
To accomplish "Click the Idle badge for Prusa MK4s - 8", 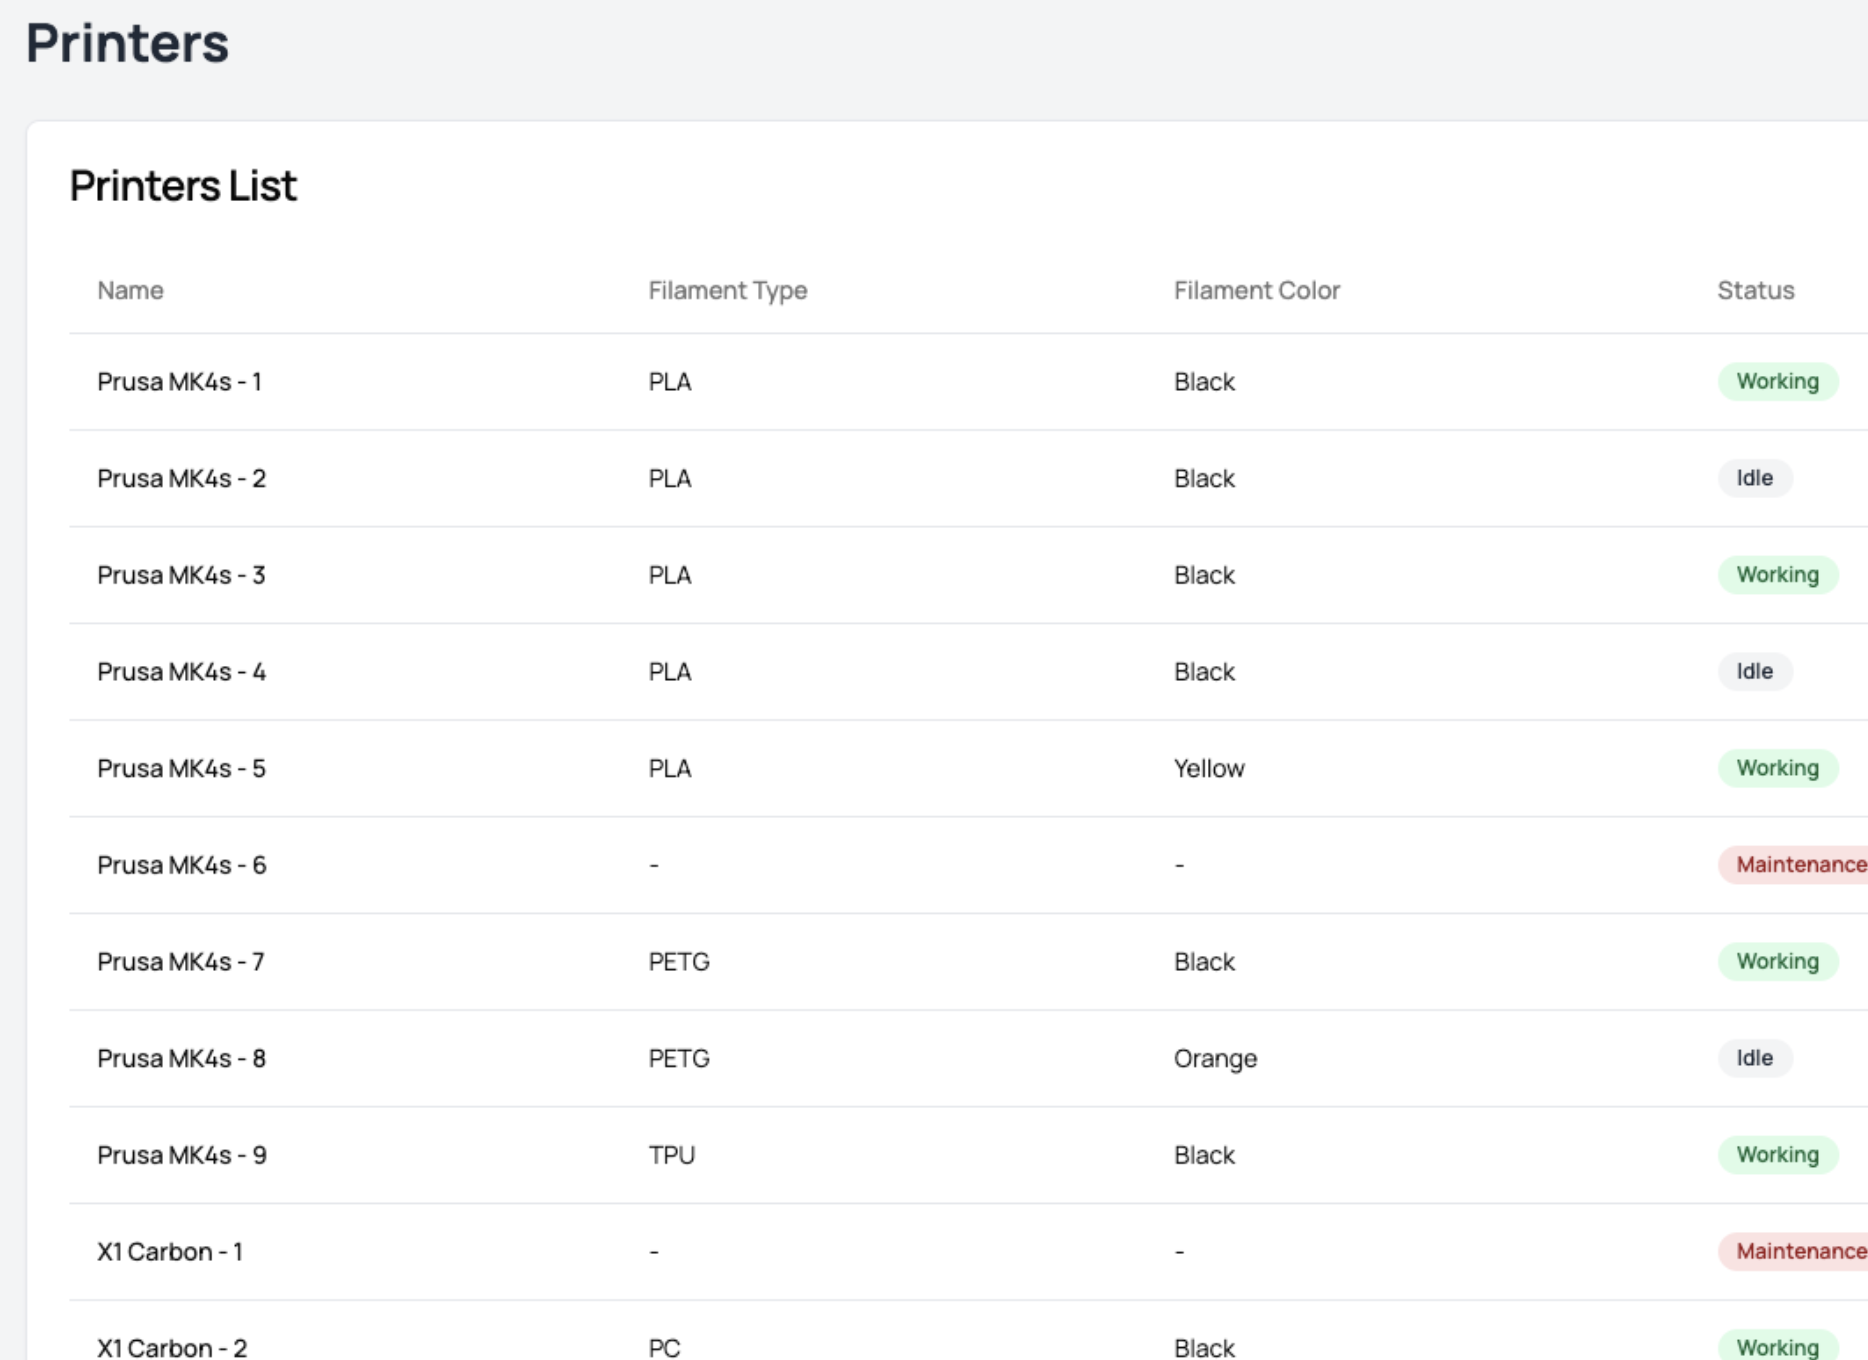I will [x=1754, y=1058].
